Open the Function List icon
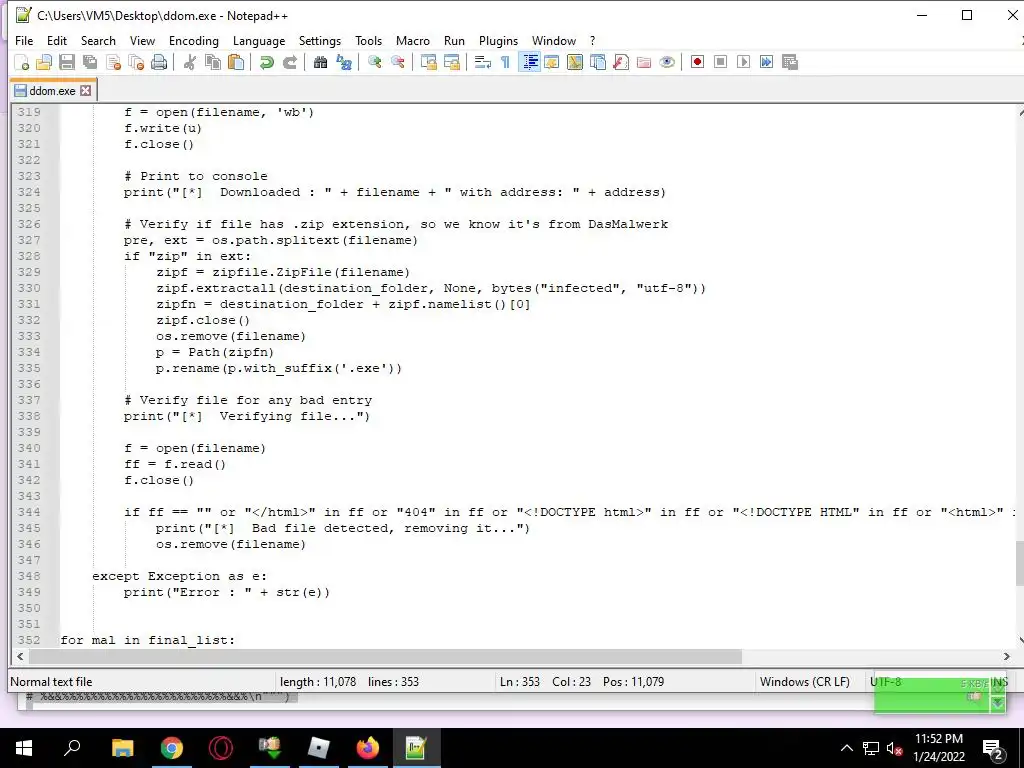 620,62
